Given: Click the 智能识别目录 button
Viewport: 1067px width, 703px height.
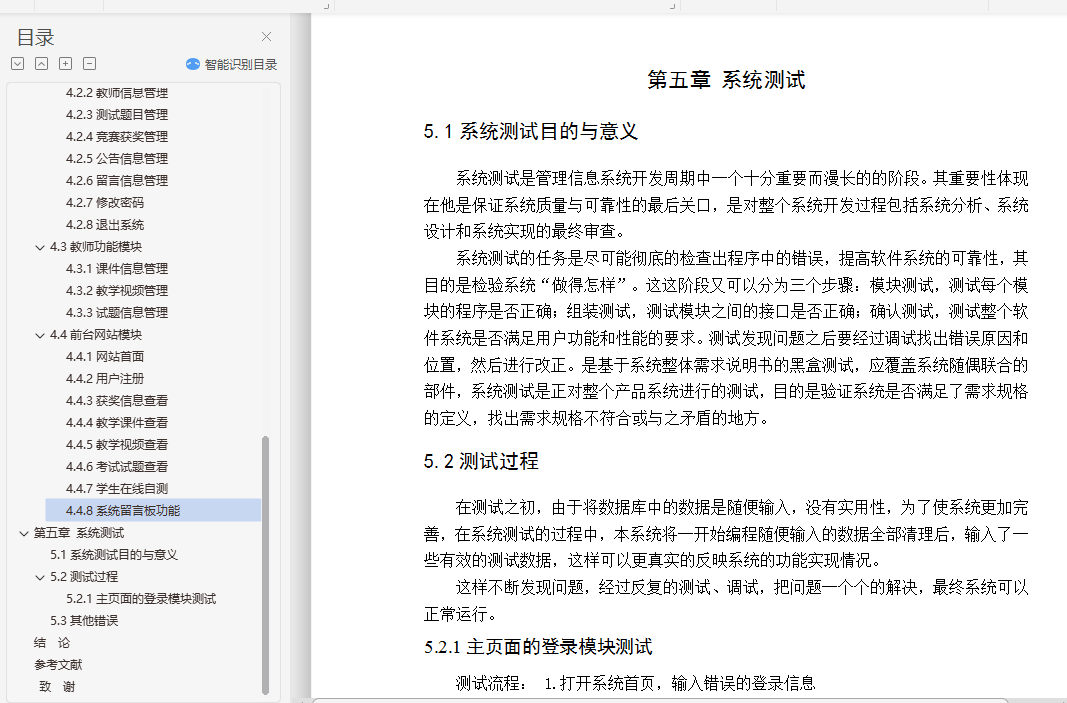Looking at the screenshot, I should point(231,64).
